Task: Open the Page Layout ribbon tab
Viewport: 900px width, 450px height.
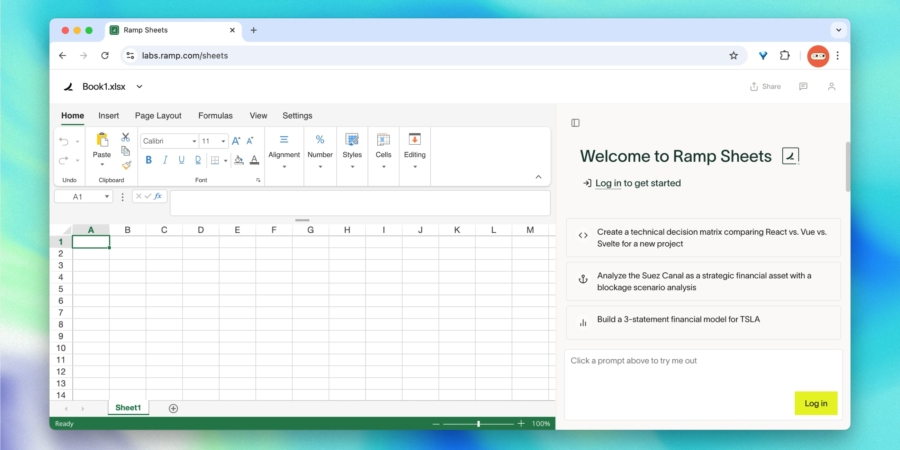Action: [x=158, y=116]
